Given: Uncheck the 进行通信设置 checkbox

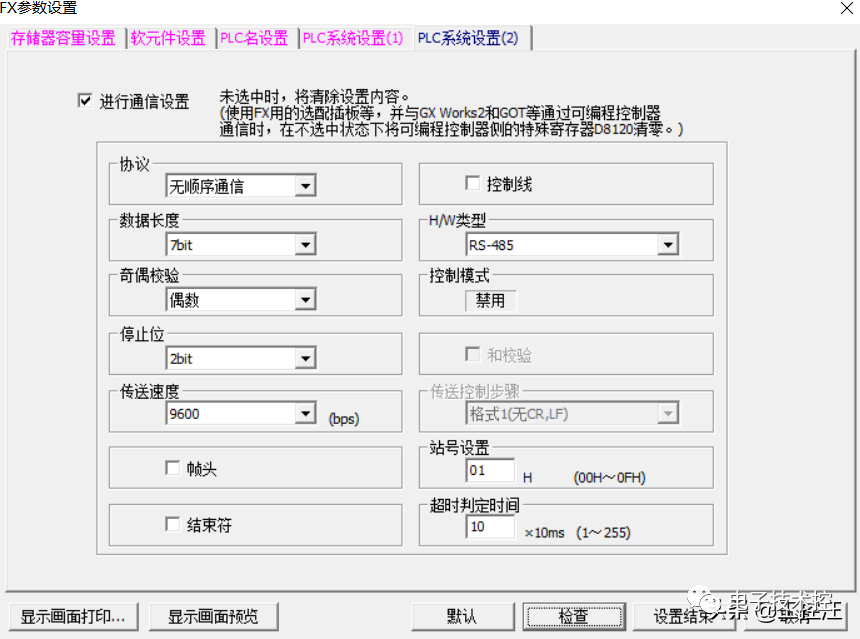Looking at the screenshot, I should coord(85,99).
